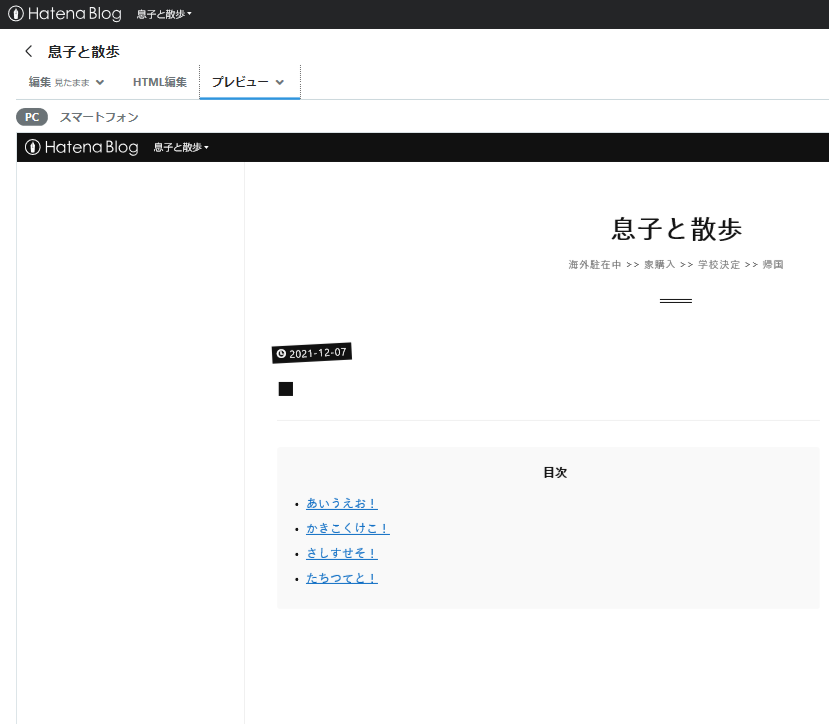Image resolution: width=829 pixels, height=724 pixels.
Task: Open the かきこくけこ！ table of contents link
Action: (348, 528)
